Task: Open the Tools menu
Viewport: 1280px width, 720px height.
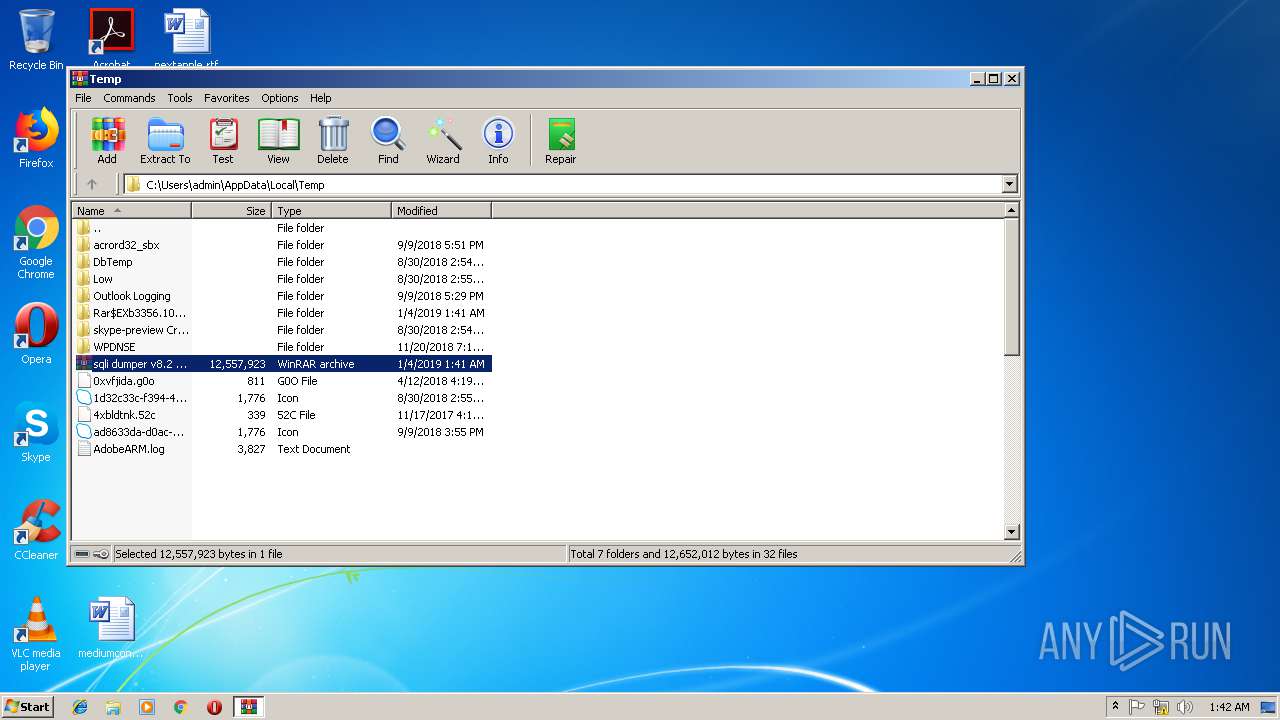Action: [x=180, y=98]
